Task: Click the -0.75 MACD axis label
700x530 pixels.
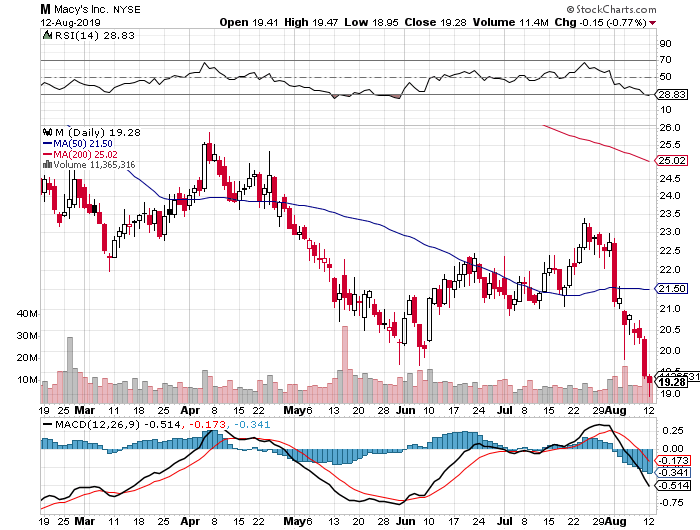Action: click(671, 503)
